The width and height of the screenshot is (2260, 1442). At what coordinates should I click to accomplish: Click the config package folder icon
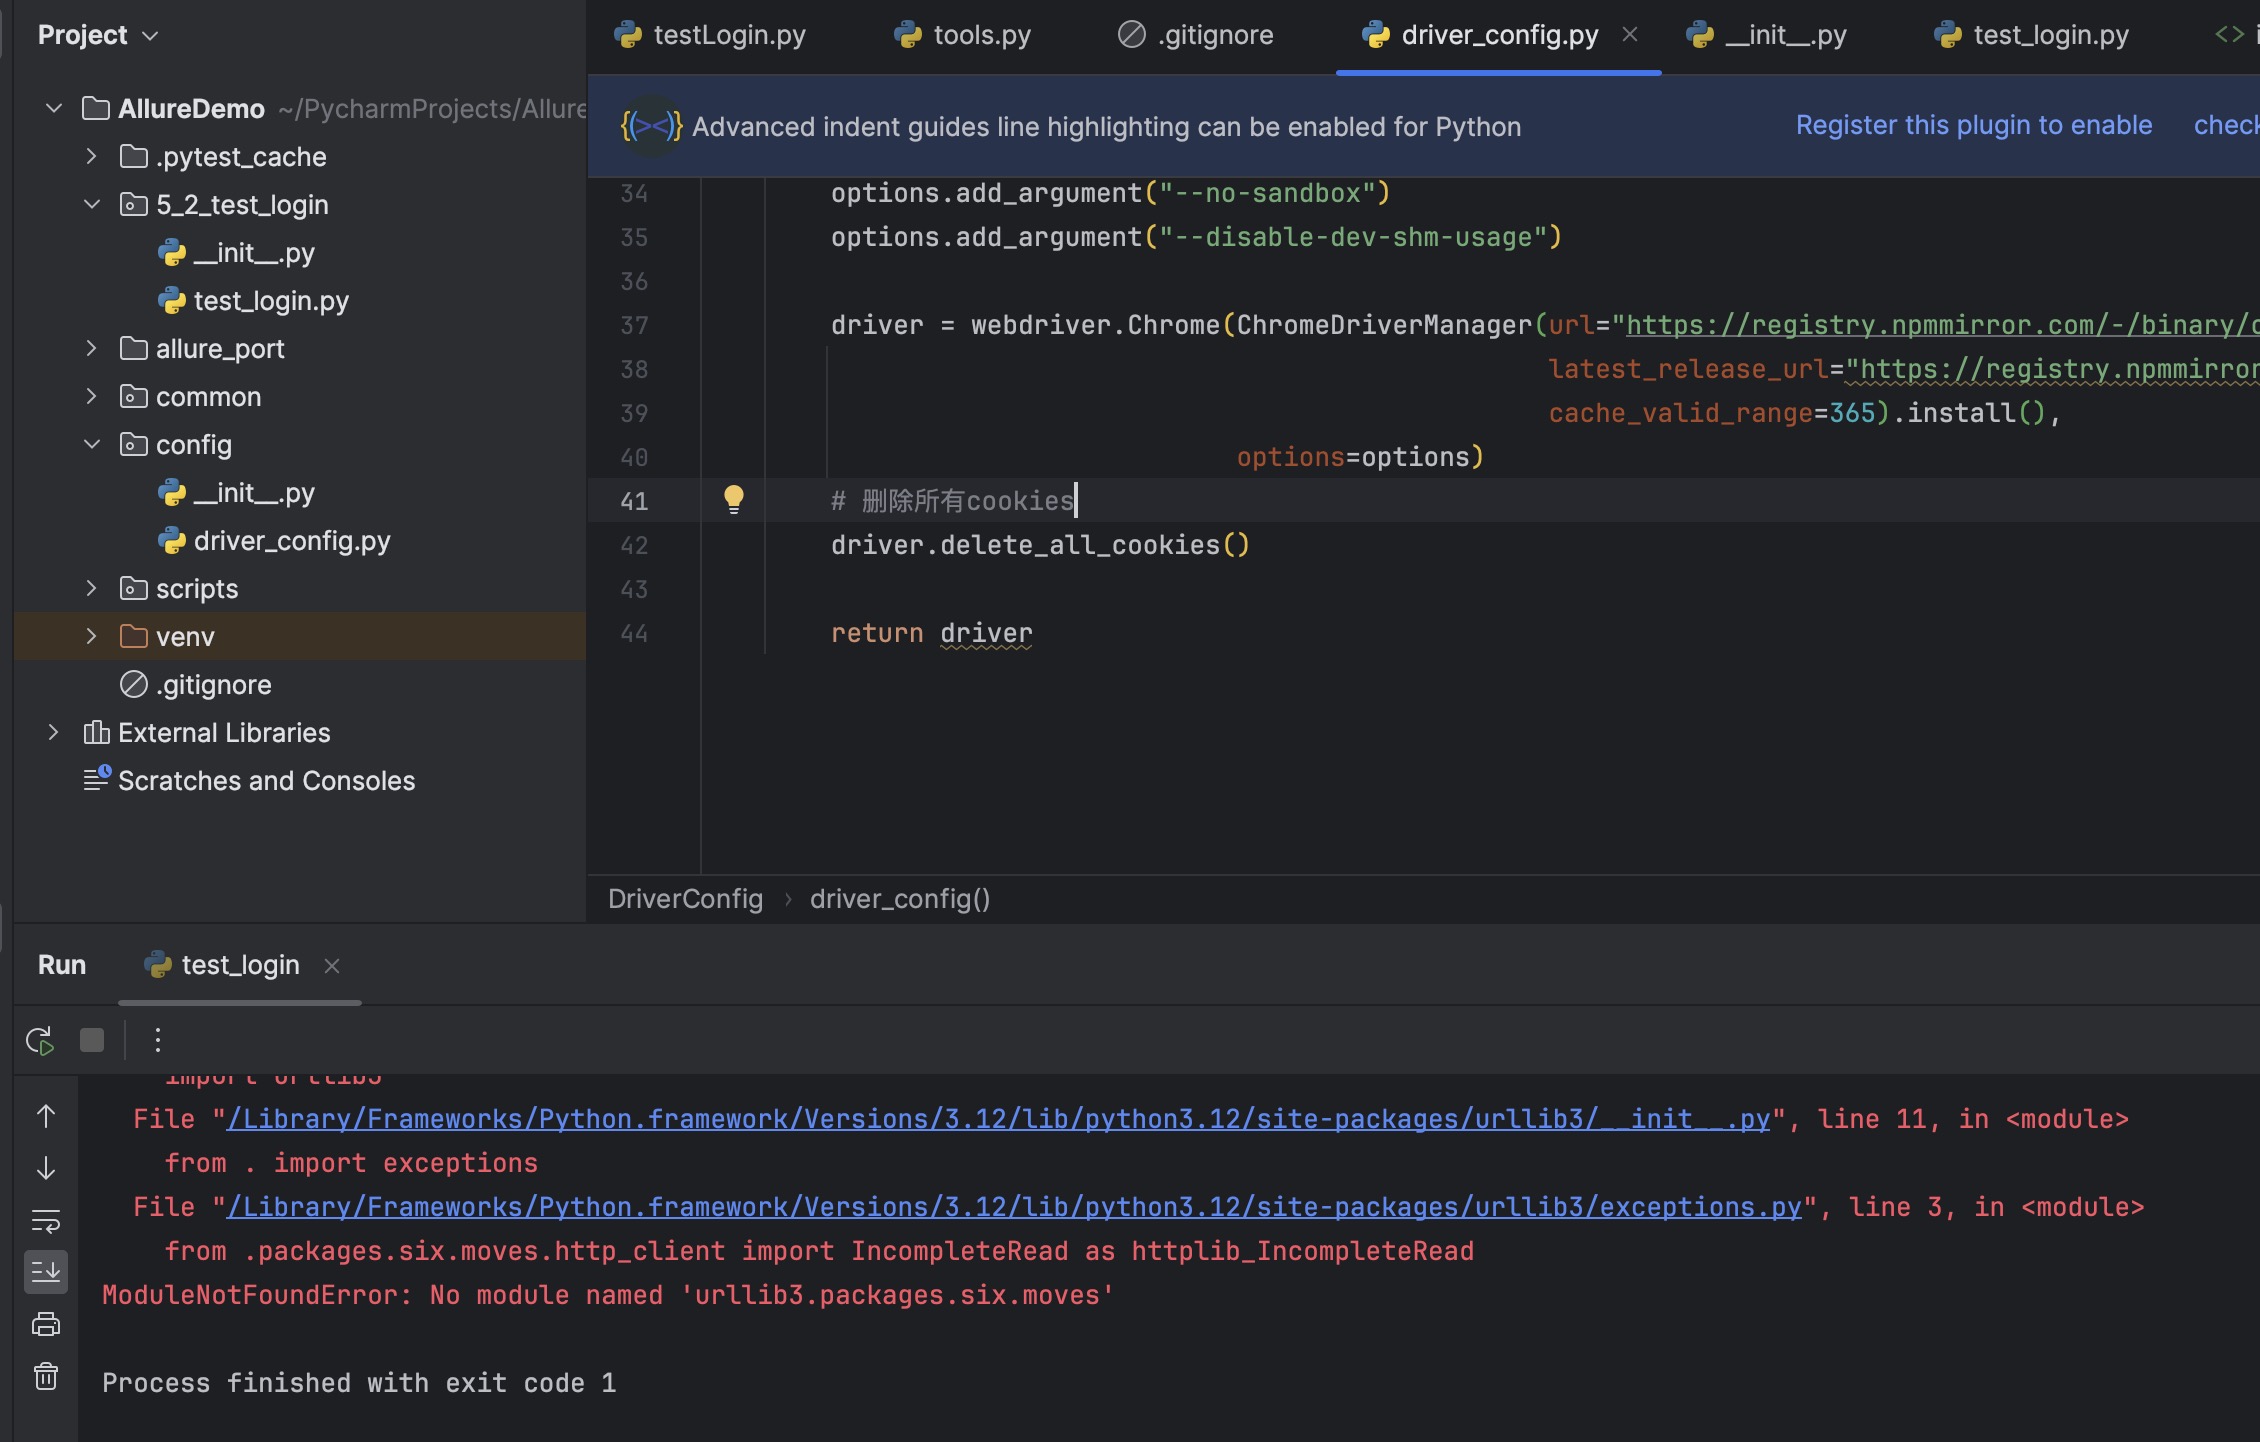pos(134,445)
